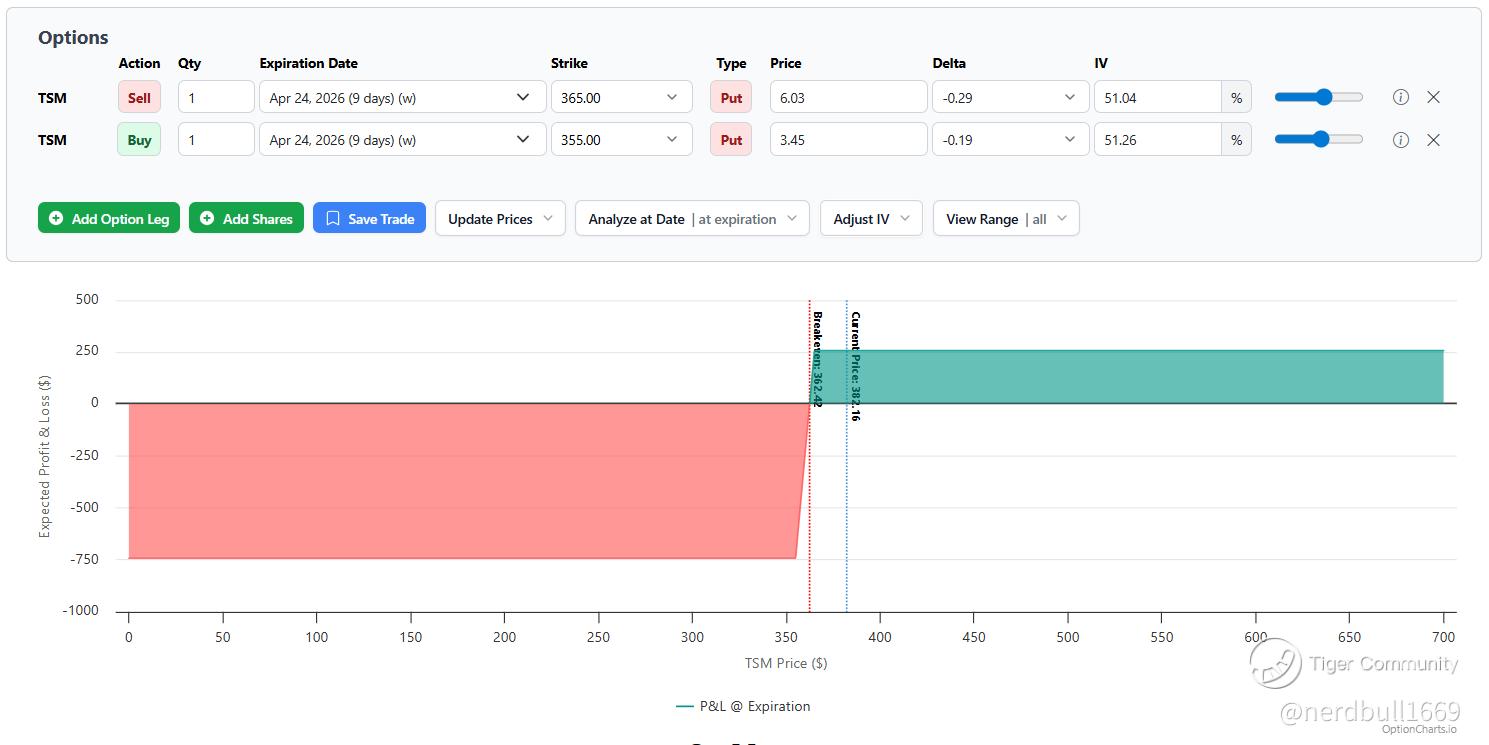The height and width of the screenshot is (745, 1489).
Task: Open the Update Prices menu
Action: point(500,219)
